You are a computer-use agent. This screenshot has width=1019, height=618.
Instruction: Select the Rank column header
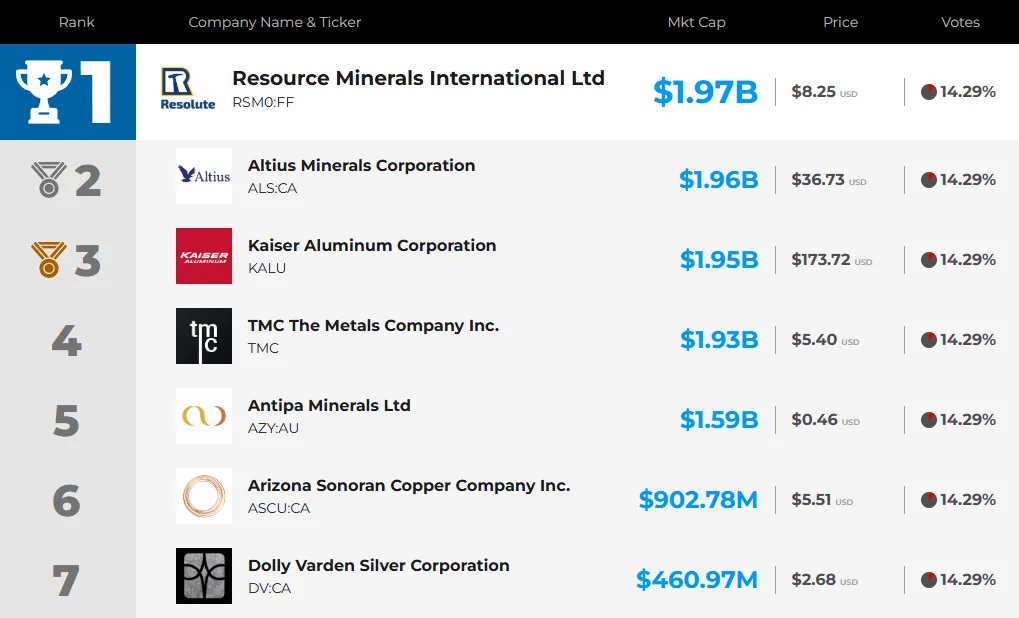(x=77, y=22)
